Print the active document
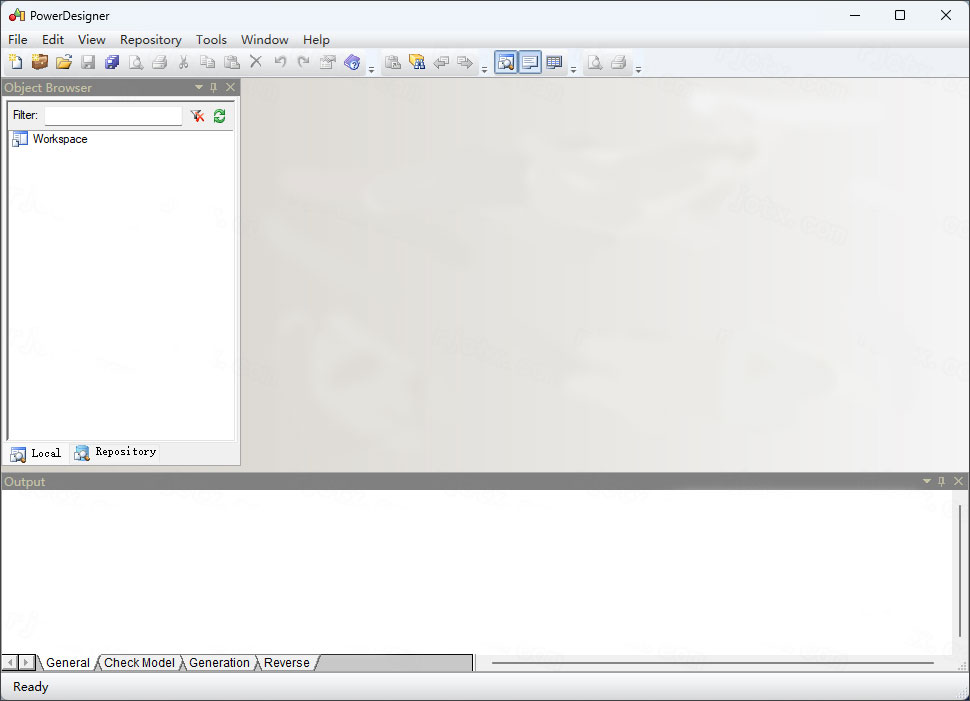Image resolution: width=970 pixels, height=701 pixels. 160,62
